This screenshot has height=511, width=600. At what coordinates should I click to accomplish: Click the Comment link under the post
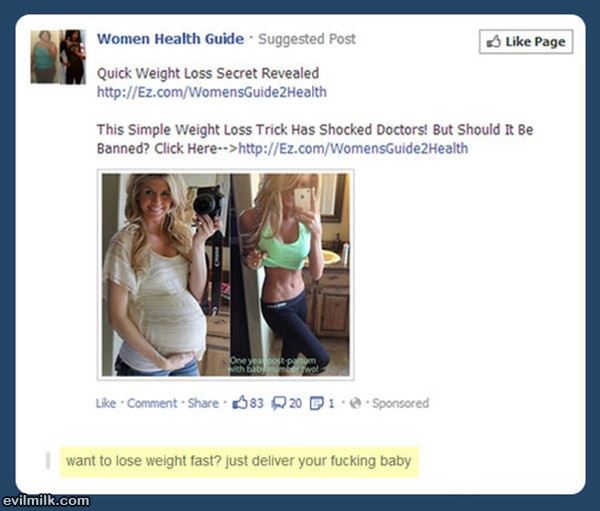152,403
